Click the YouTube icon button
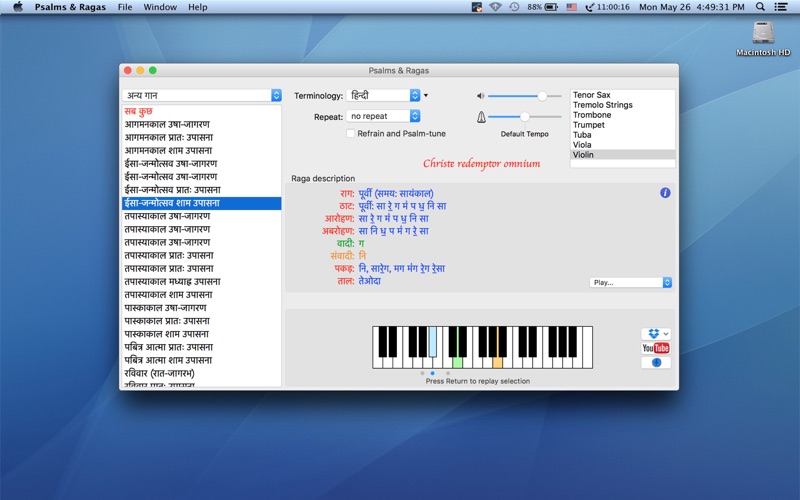 [655, 348]
